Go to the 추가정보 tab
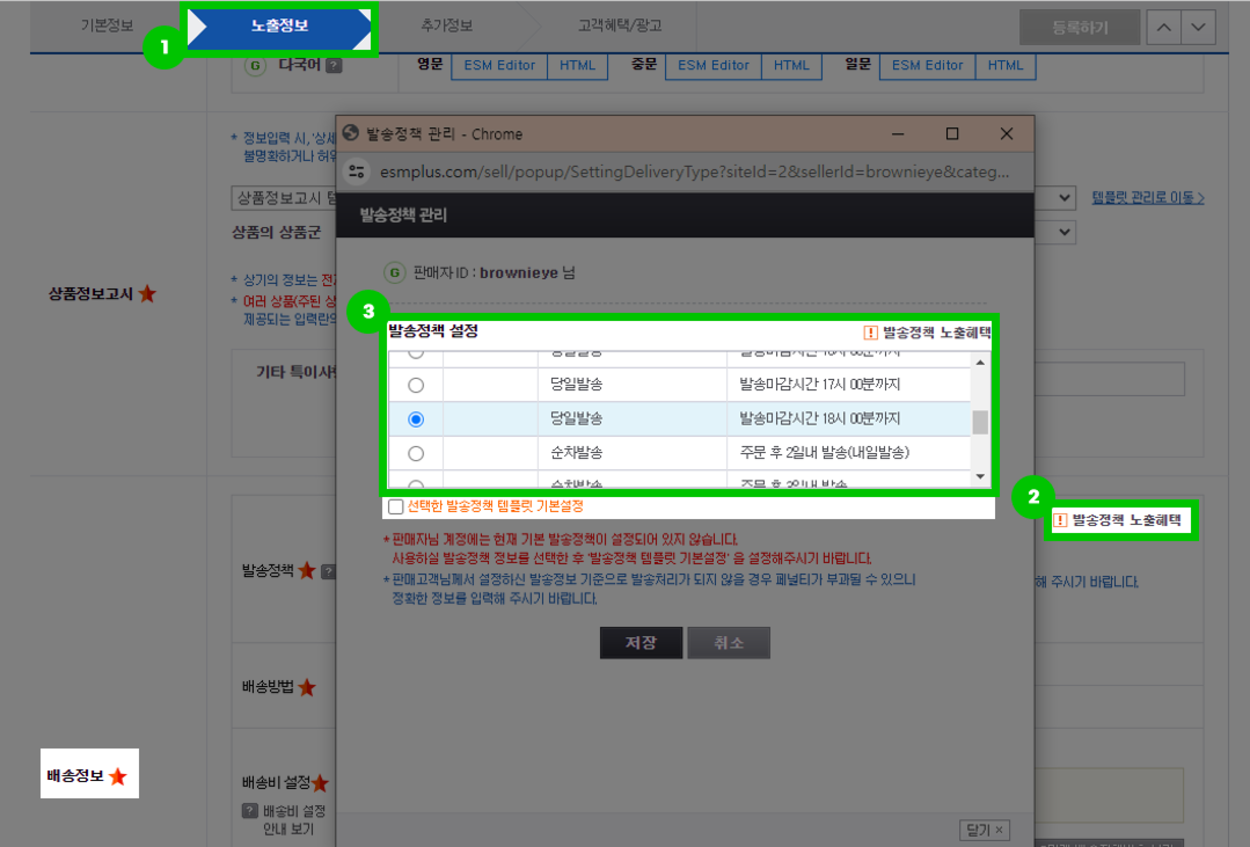Viewport: 1250px width, 847px height. [446, 26]
